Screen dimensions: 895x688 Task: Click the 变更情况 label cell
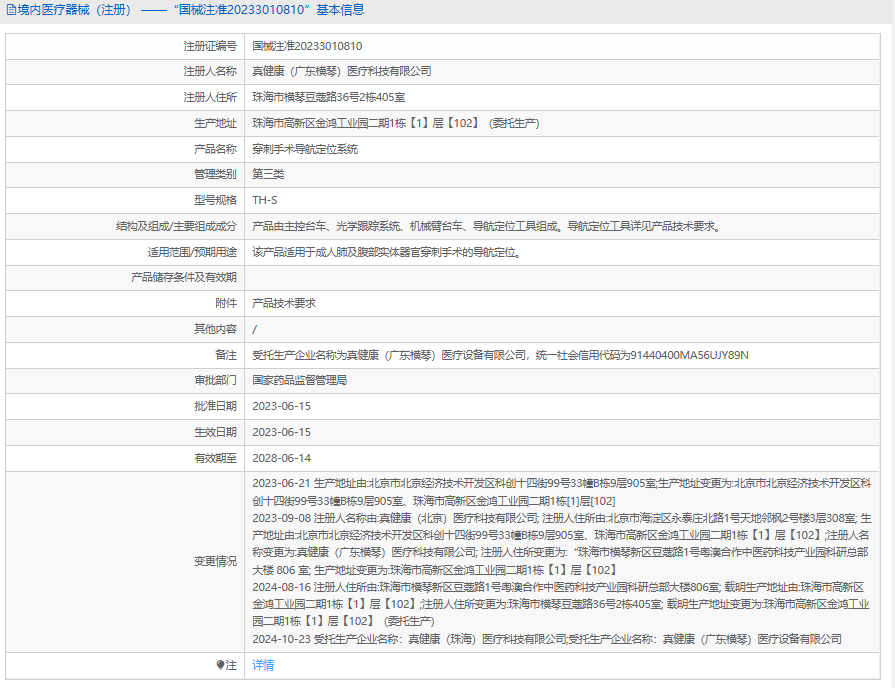(x=125, y=562)
